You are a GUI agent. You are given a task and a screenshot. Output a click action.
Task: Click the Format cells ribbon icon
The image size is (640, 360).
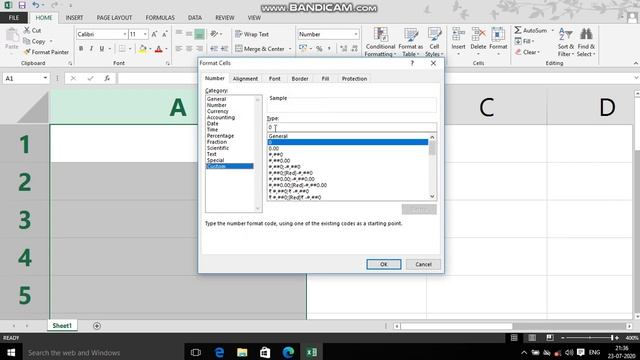(498, 35)
